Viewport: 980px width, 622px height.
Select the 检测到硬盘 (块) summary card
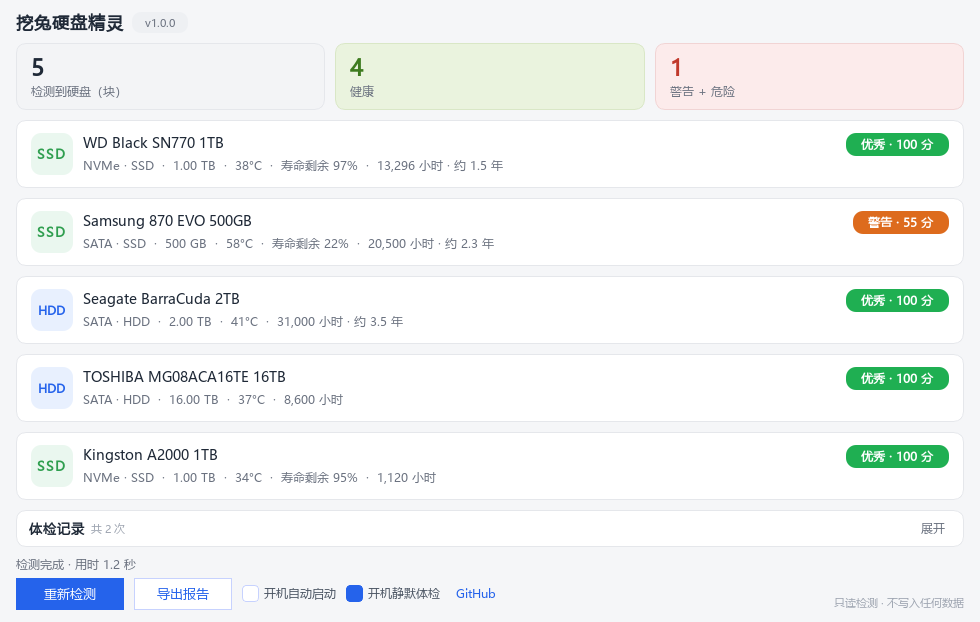[x=171, y=76]
